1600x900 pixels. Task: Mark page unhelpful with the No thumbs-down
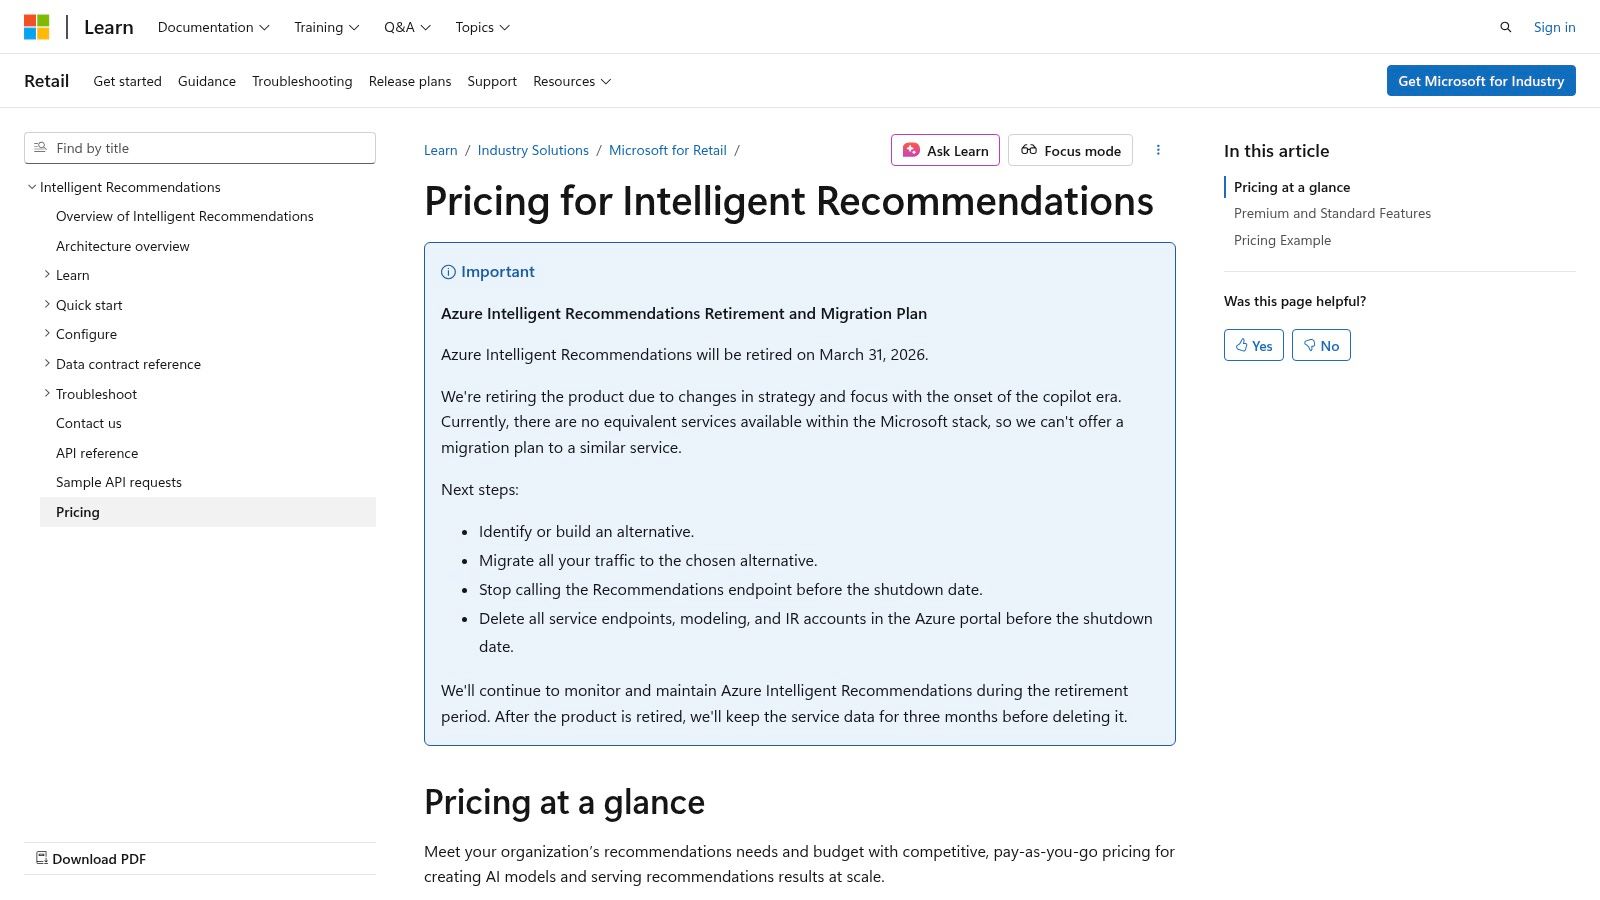coord(1321,345)
